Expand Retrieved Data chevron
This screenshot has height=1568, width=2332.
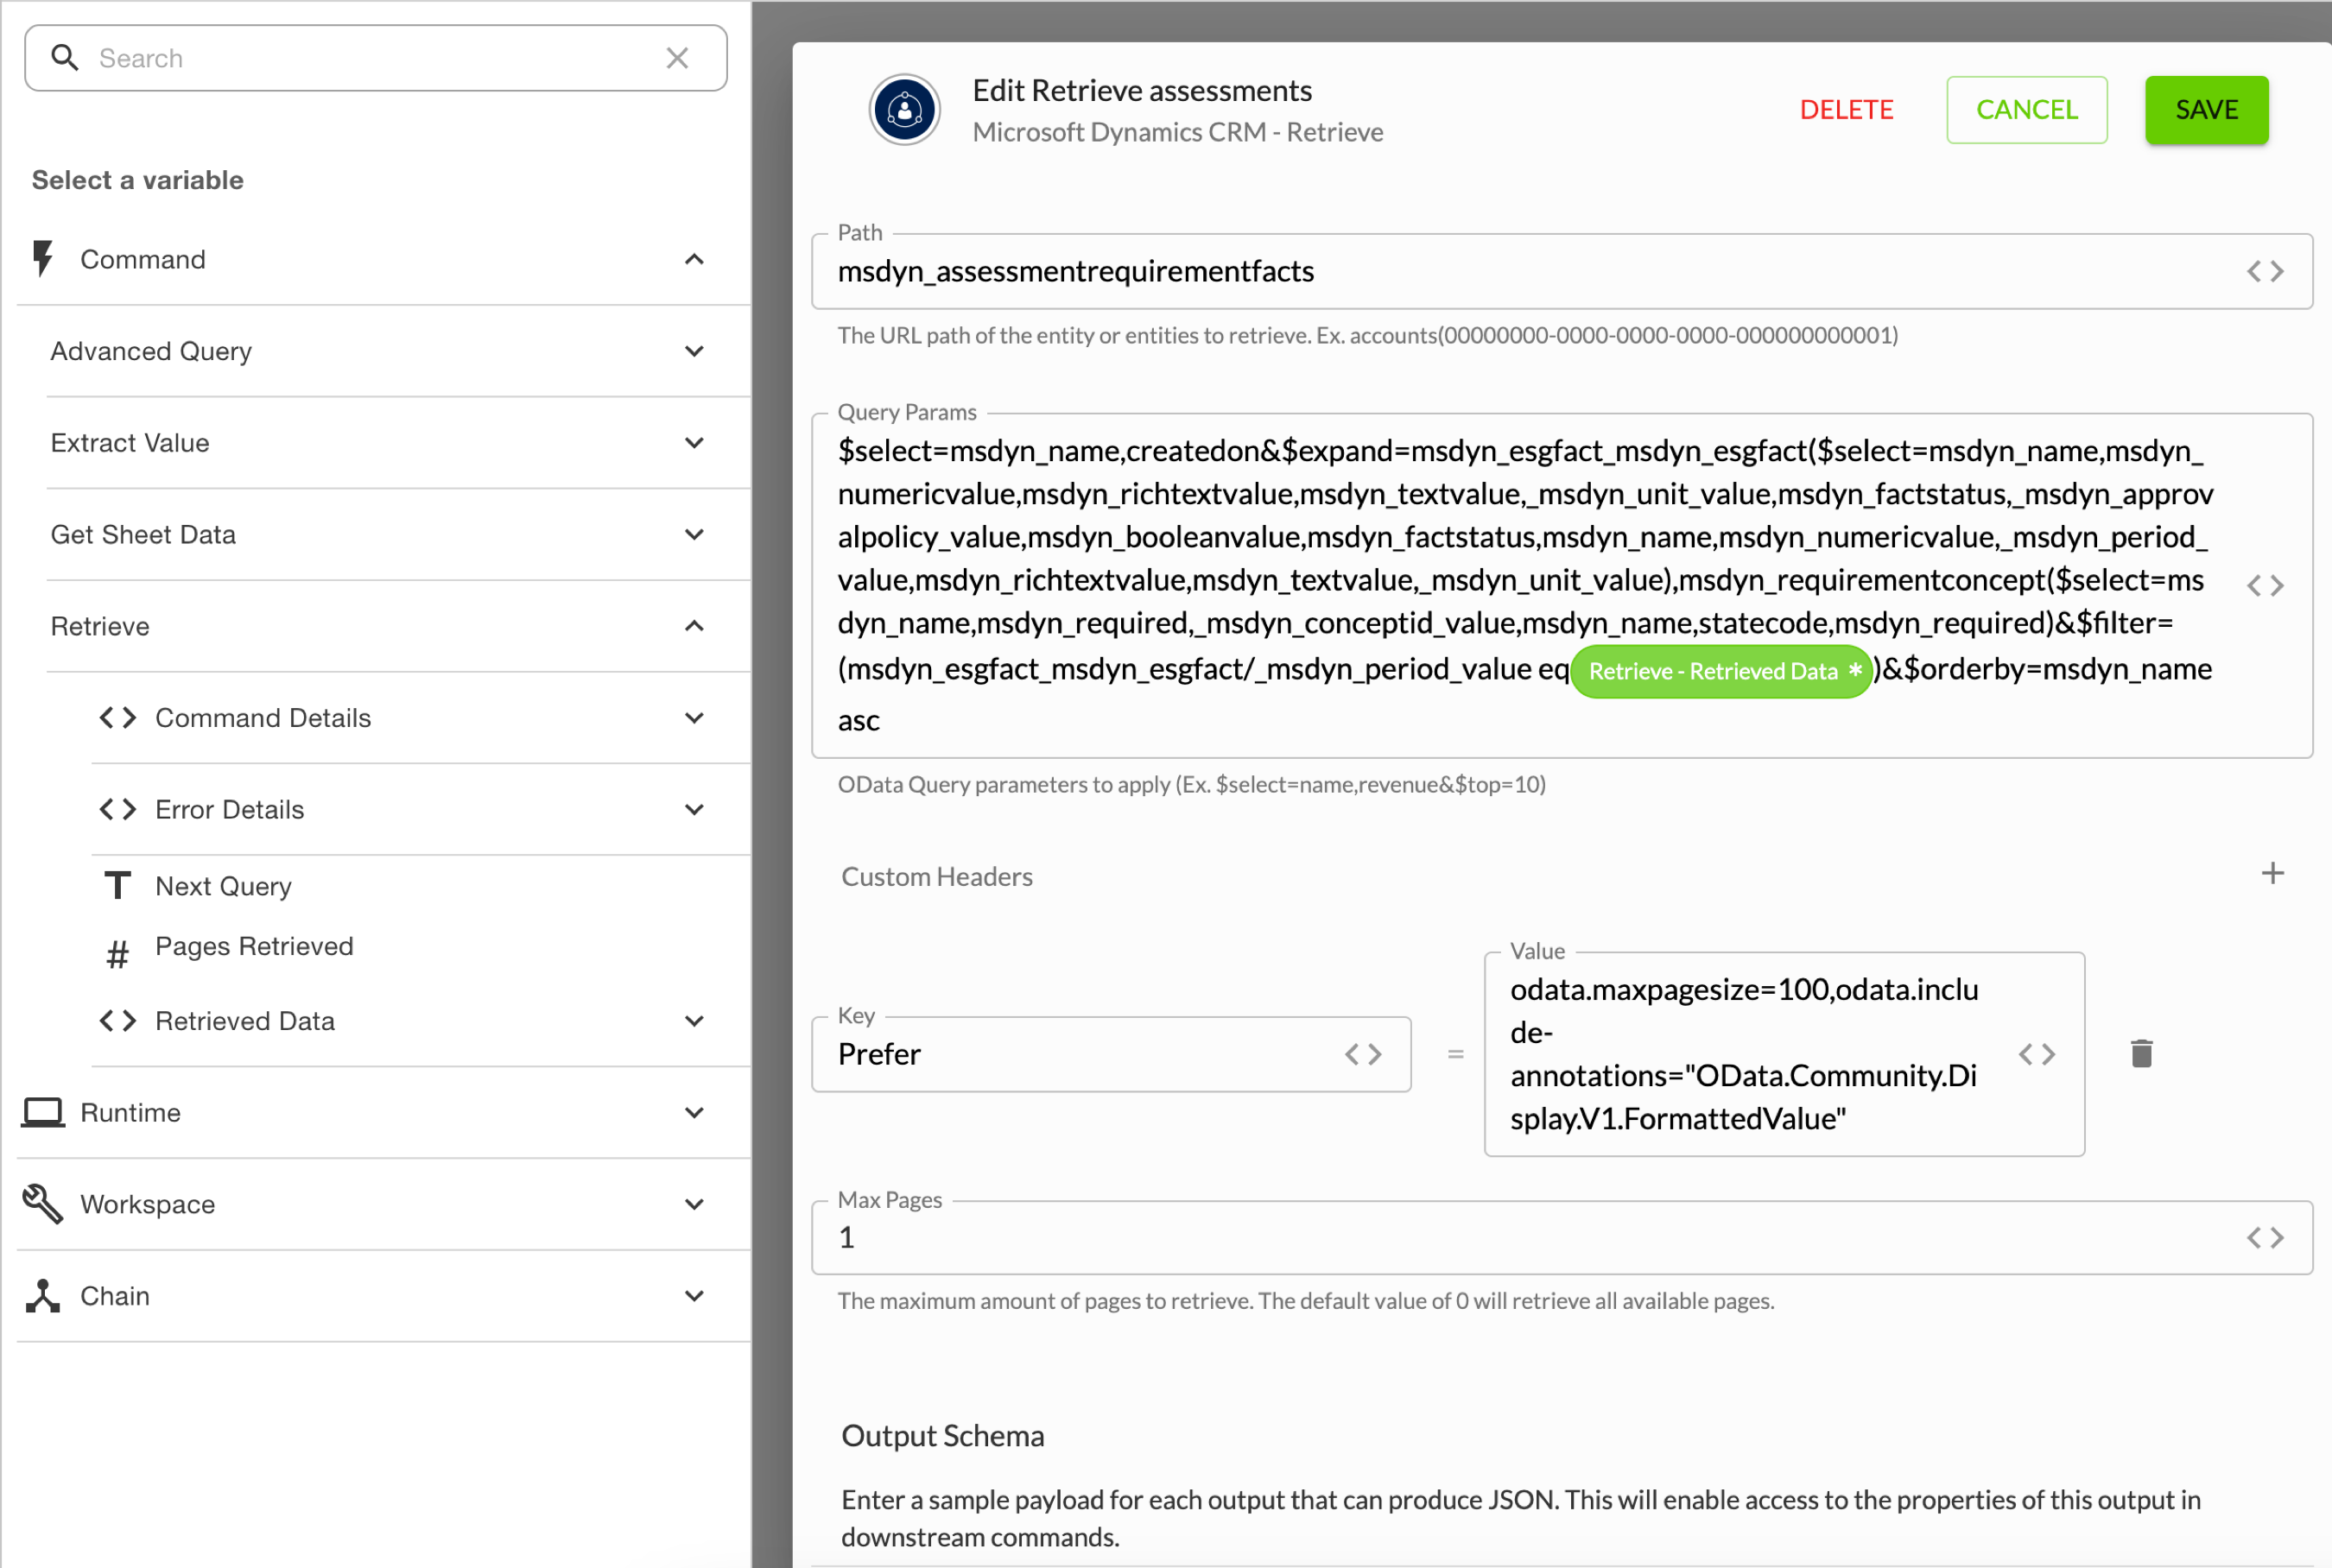pos(694,1021)
